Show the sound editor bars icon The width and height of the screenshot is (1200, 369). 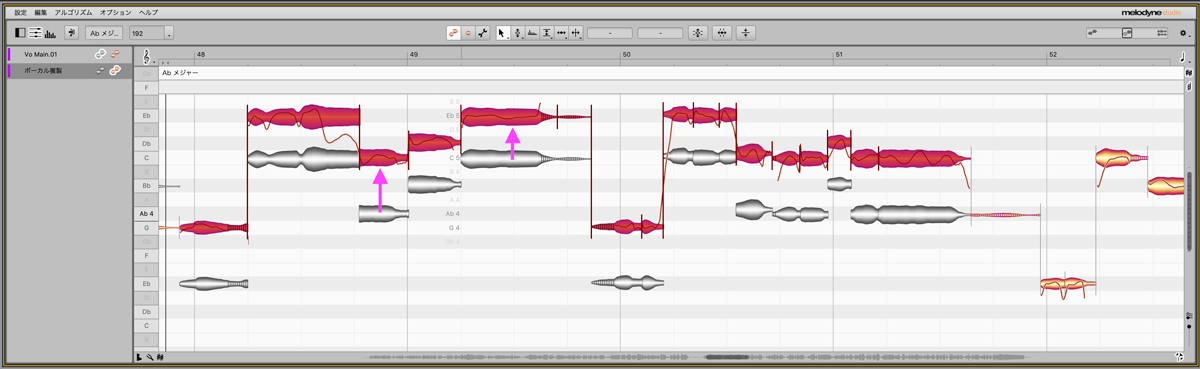click(50, 33)
